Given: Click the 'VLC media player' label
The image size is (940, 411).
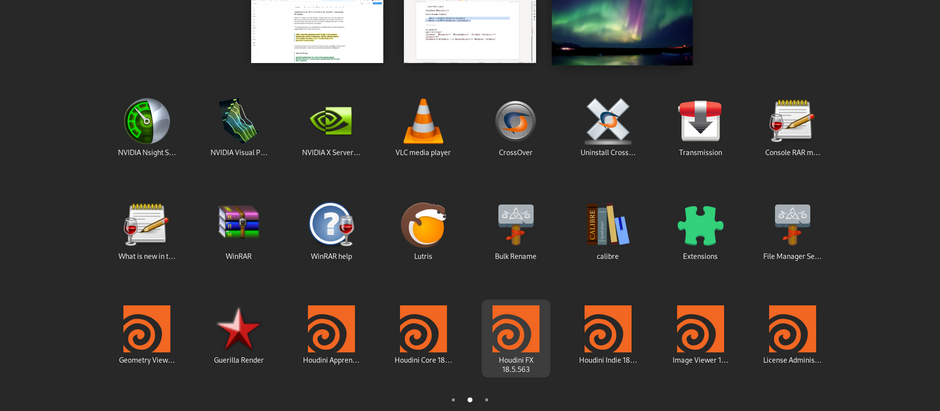Looking at the screenshot, I should [x=423, y=153].
